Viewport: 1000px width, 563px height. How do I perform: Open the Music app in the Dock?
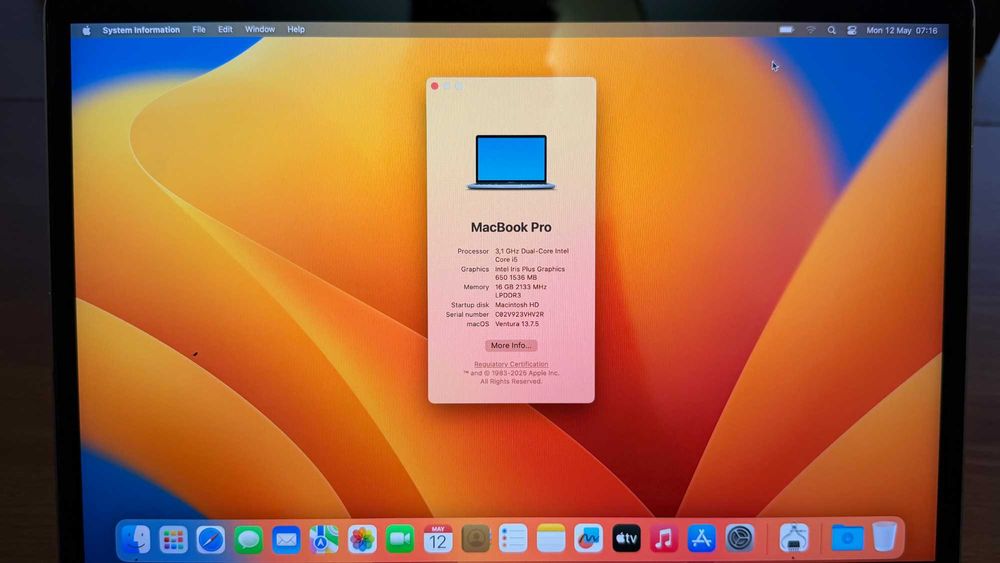point(664,539)
